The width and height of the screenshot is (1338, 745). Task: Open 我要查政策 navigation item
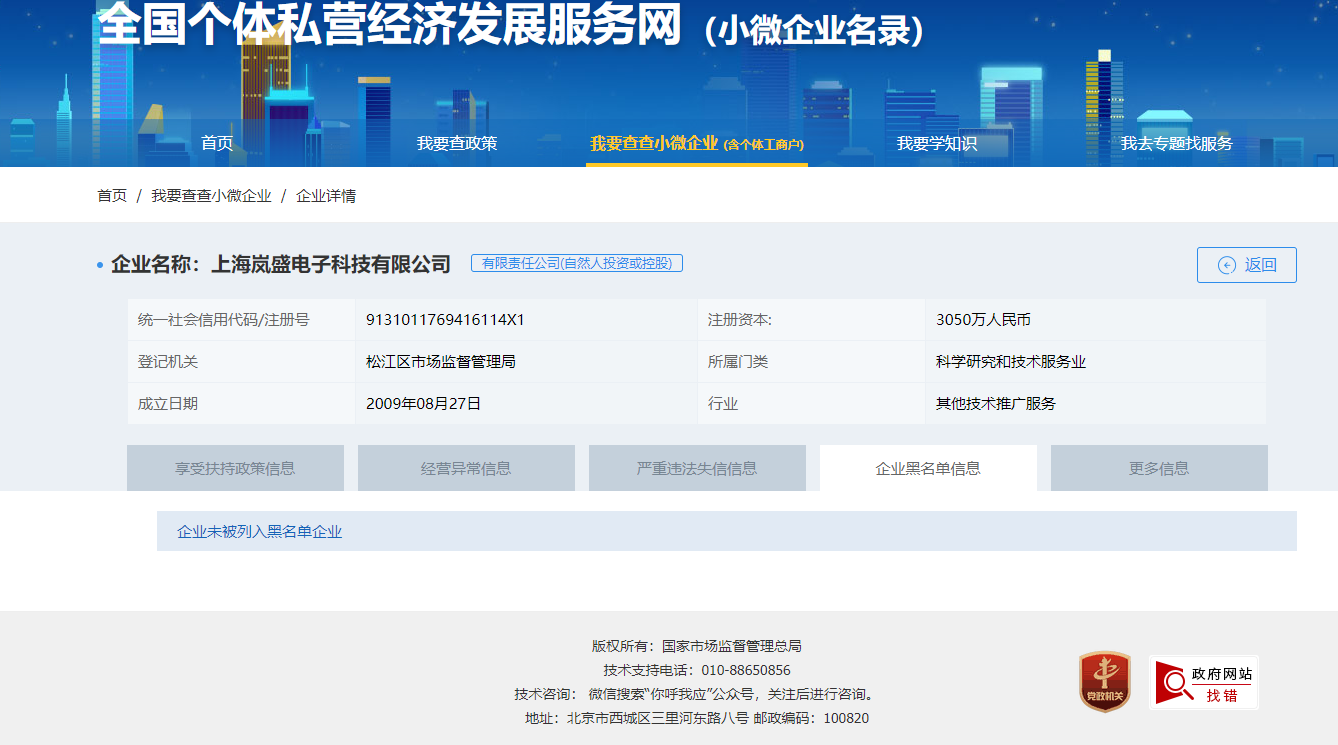coord(457,143)
